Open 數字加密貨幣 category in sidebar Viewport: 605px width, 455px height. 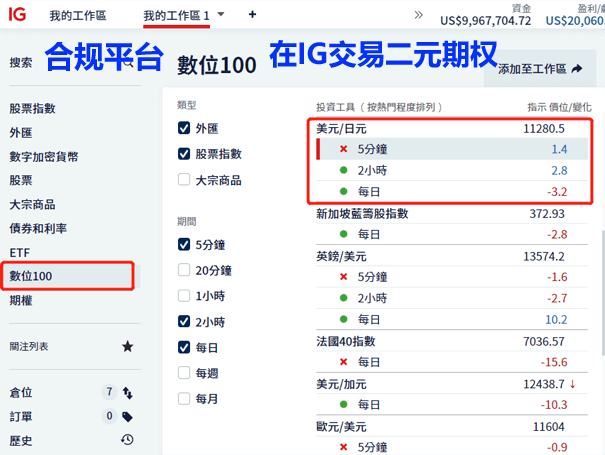44,157
